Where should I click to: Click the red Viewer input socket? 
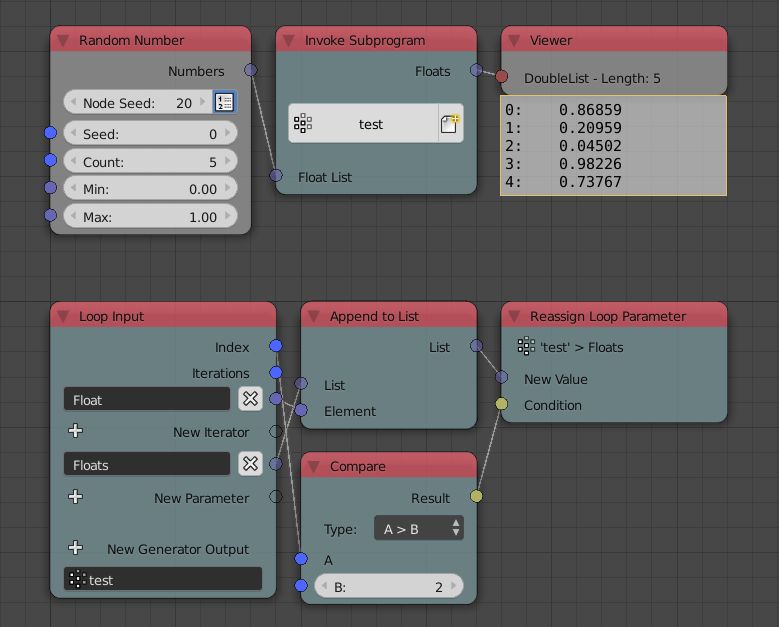tap(501, 76)
